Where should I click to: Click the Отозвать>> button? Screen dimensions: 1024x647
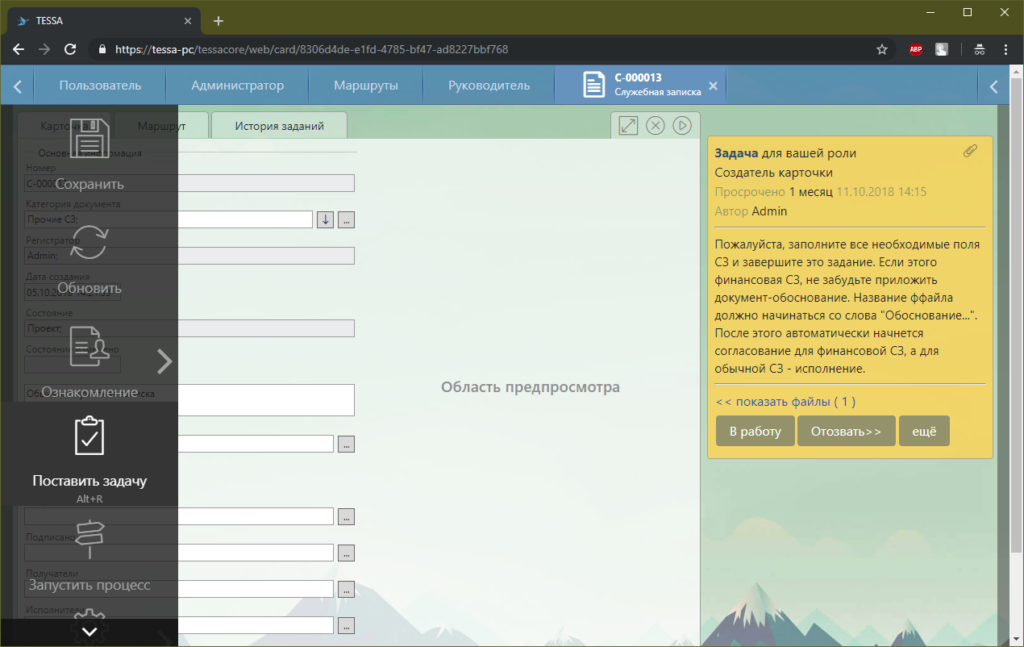[x=845, y=431]
